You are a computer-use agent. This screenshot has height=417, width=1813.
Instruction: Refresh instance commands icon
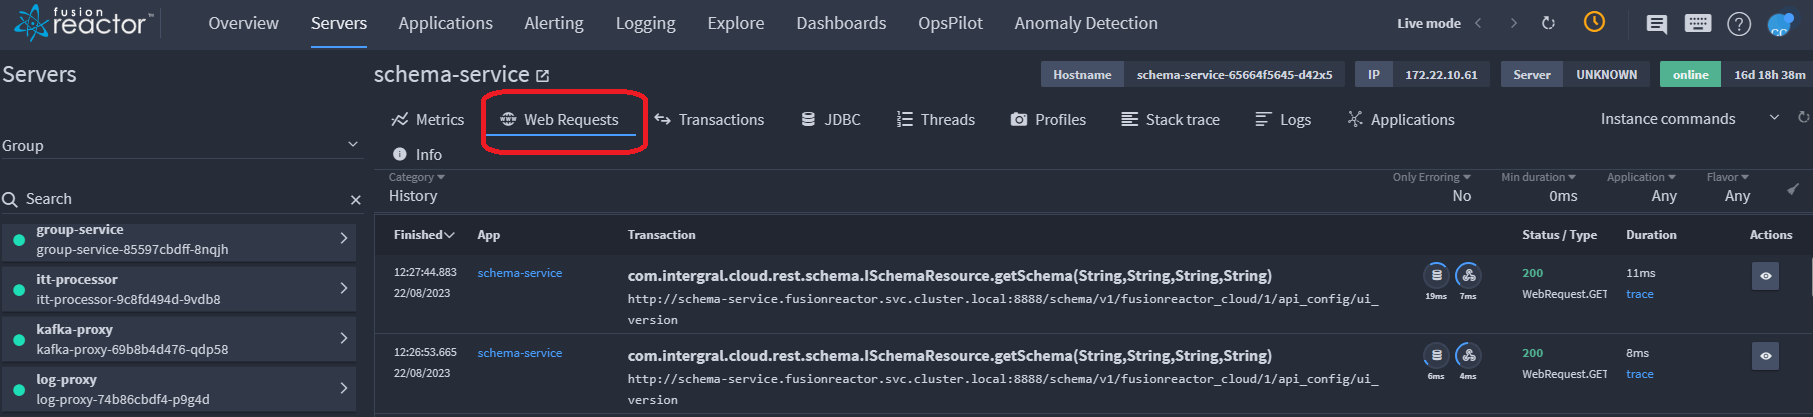(x=1804, y=118)
